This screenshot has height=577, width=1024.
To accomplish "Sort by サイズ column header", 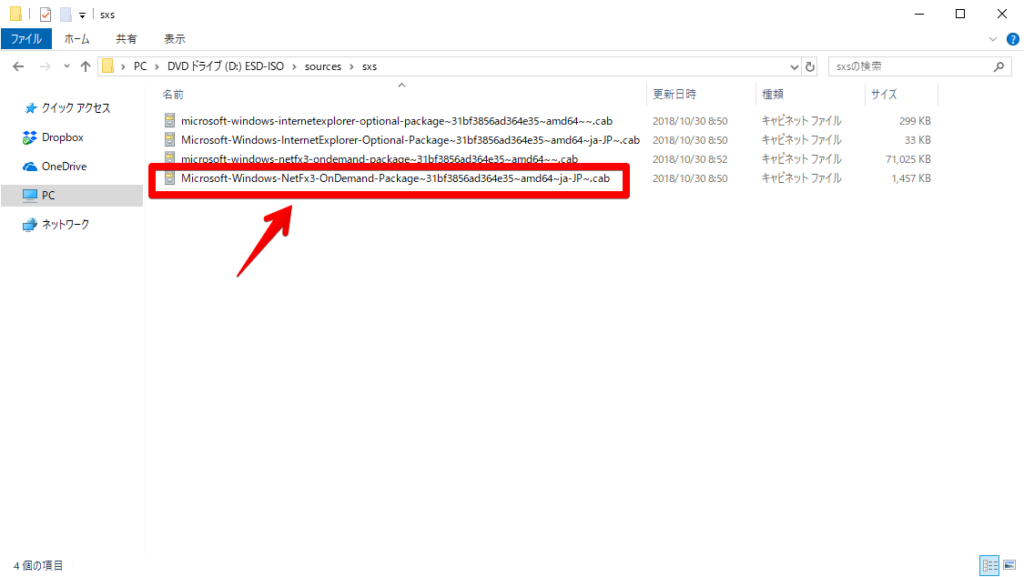I will coord(884,95).
